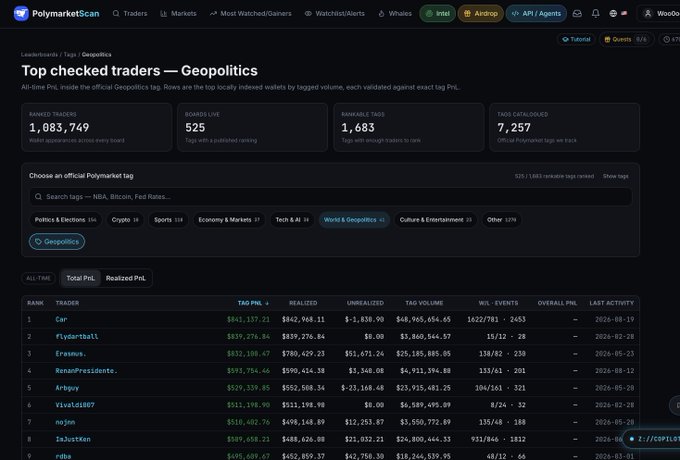
Task: Click the REALIZED column header
Action: click(303, 303)
